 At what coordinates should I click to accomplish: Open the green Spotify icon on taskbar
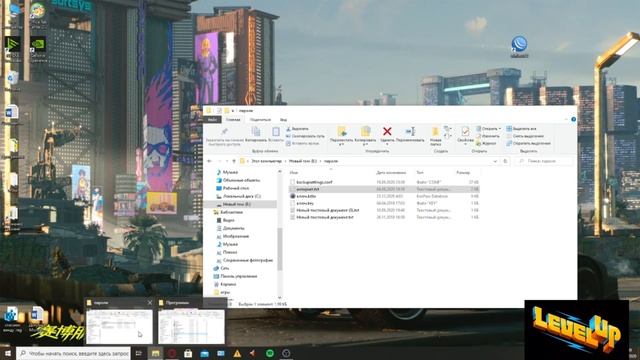pyautogui.click(x=270, y=353)
